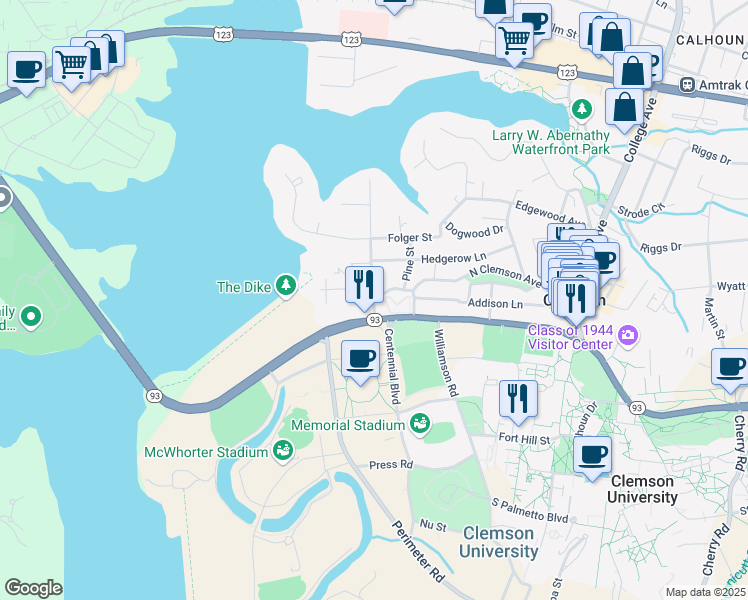Viewport: 748px width, 600px height.
Task: Select the Addison Ln street label
Action: click(495, 303)
